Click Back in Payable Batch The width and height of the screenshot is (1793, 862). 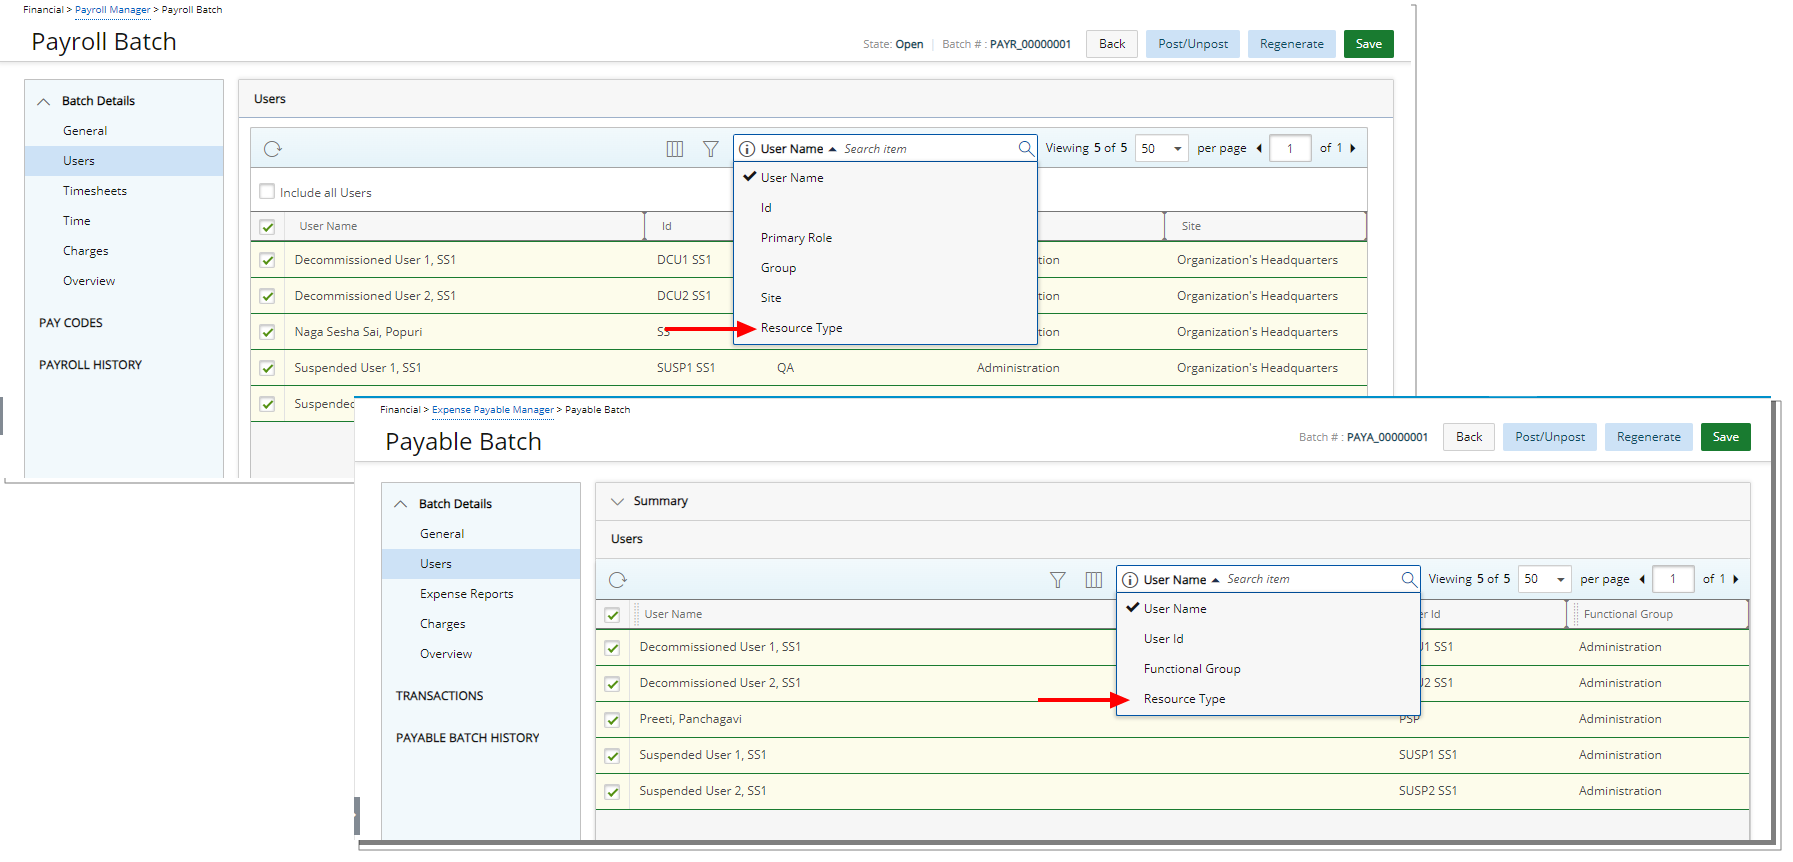[1469, 437]
